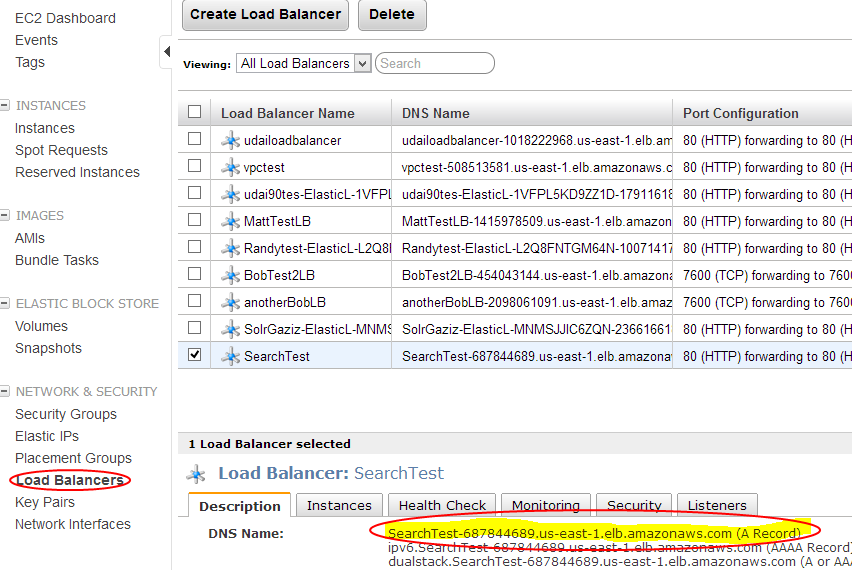Select the ipv6.SearchTest AAAA Record line

click(x=619, y=547)
